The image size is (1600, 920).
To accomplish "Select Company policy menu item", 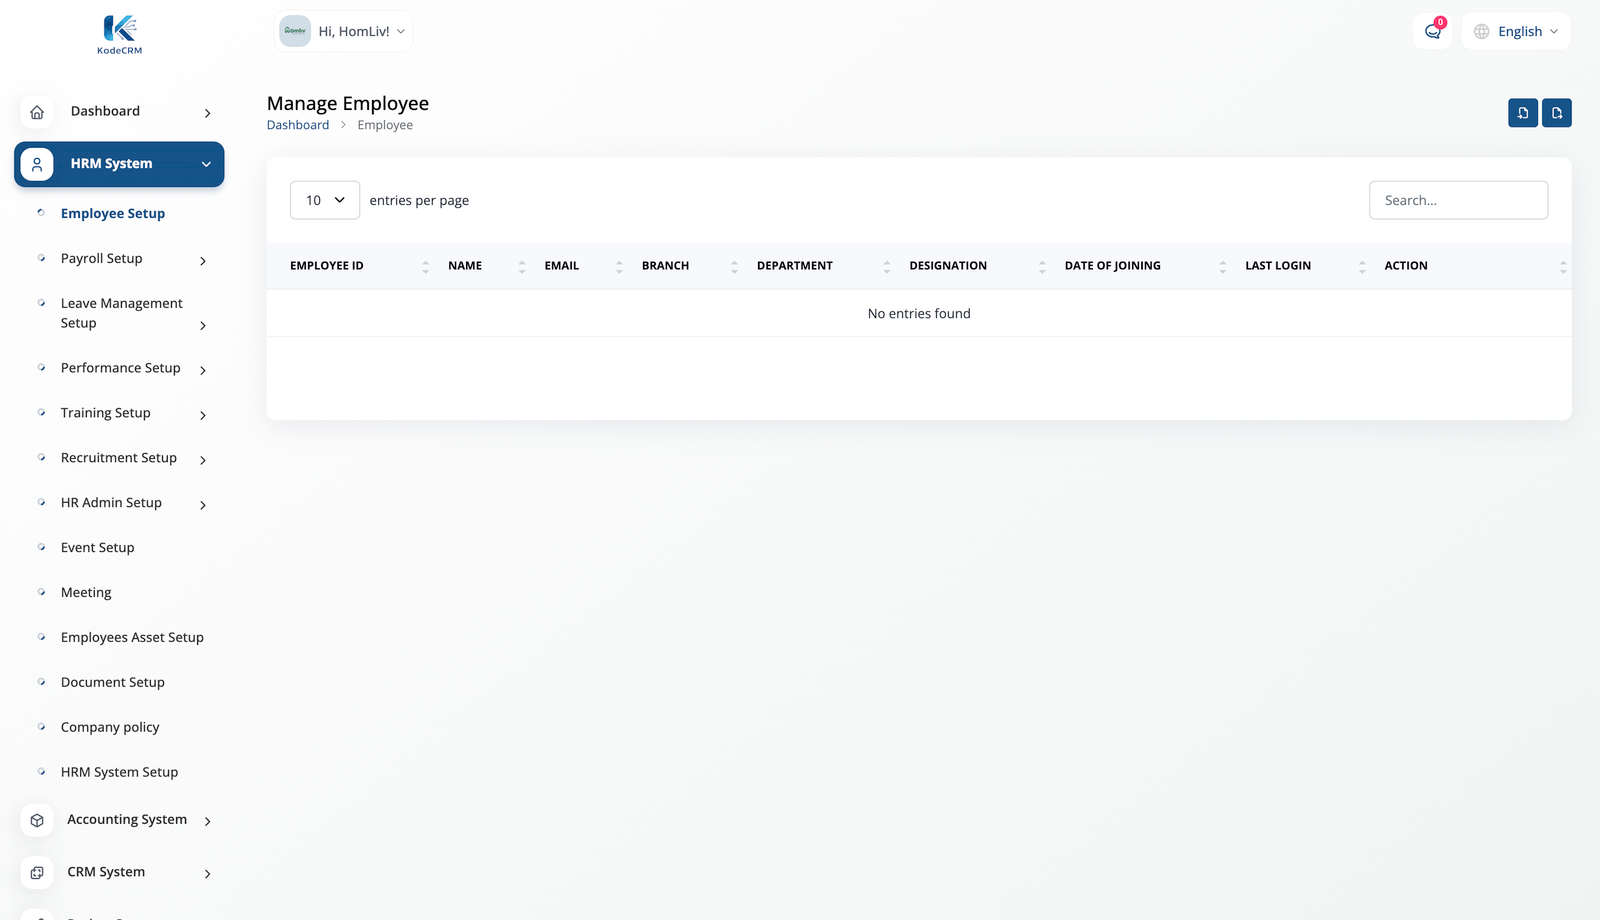I will (110, 727).
